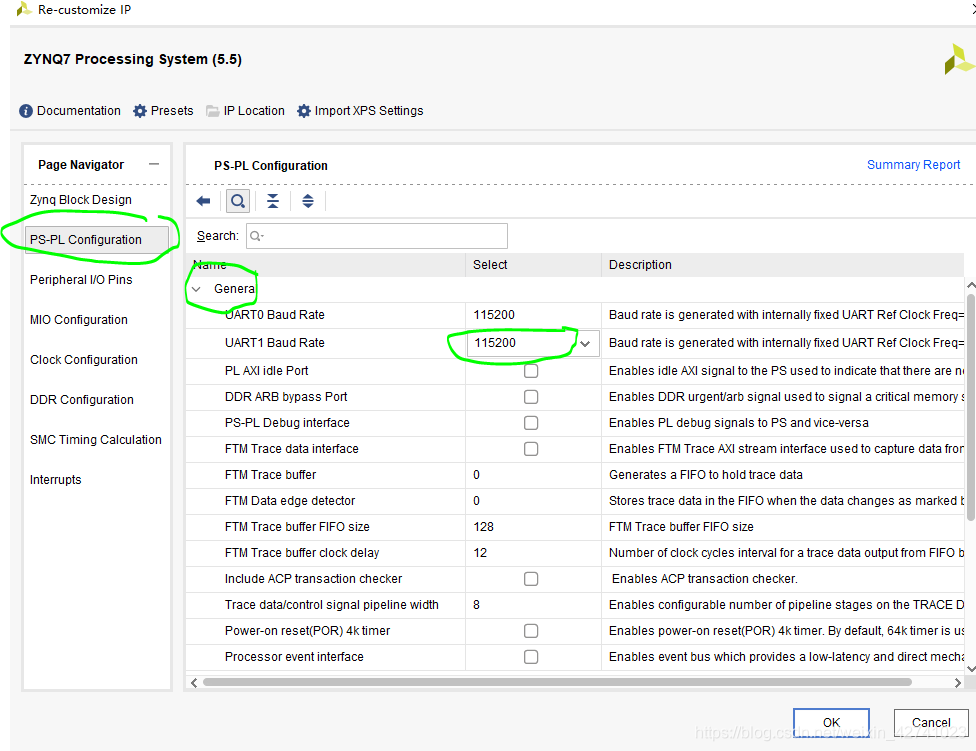
Task: Click the Documentation label
Action: pos(78,111)
